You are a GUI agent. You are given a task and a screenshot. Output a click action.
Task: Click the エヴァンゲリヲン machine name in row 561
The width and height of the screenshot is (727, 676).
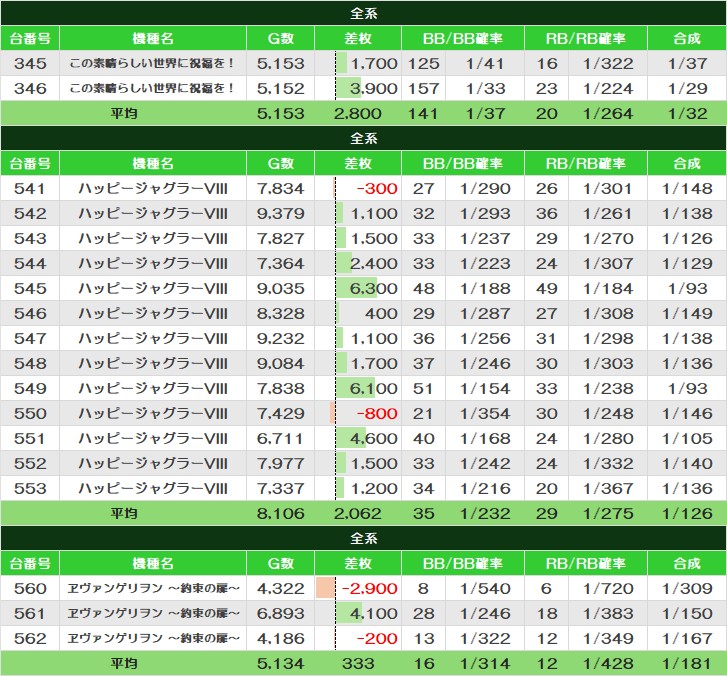tap(153, 613)
